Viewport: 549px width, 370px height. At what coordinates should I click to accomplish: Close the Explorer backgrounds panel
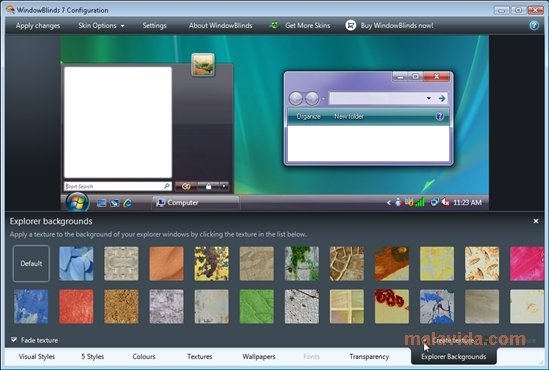536,221
